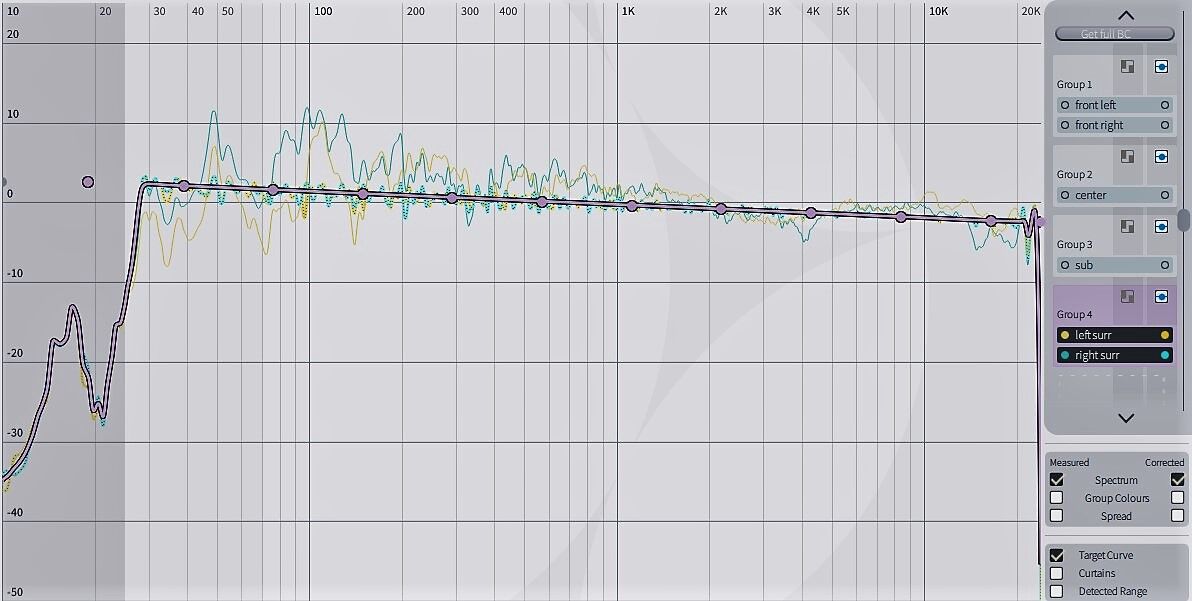This screenshot has width=1192, height=601.
Task: Toggle yellow right dot of left surr
Action: [x=1165, y=335]
